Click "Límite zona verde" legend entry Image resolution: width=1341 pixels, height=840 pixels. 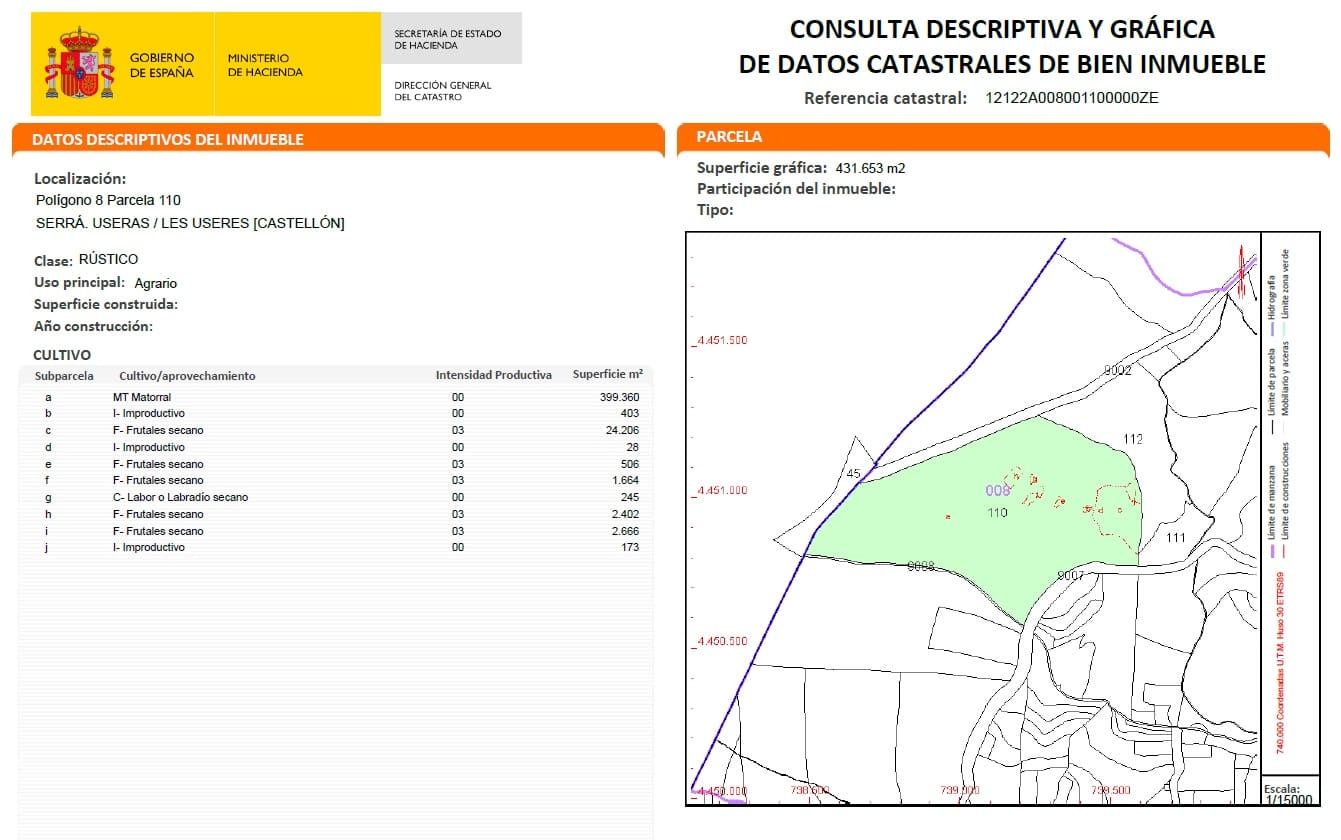point(1285,283)
